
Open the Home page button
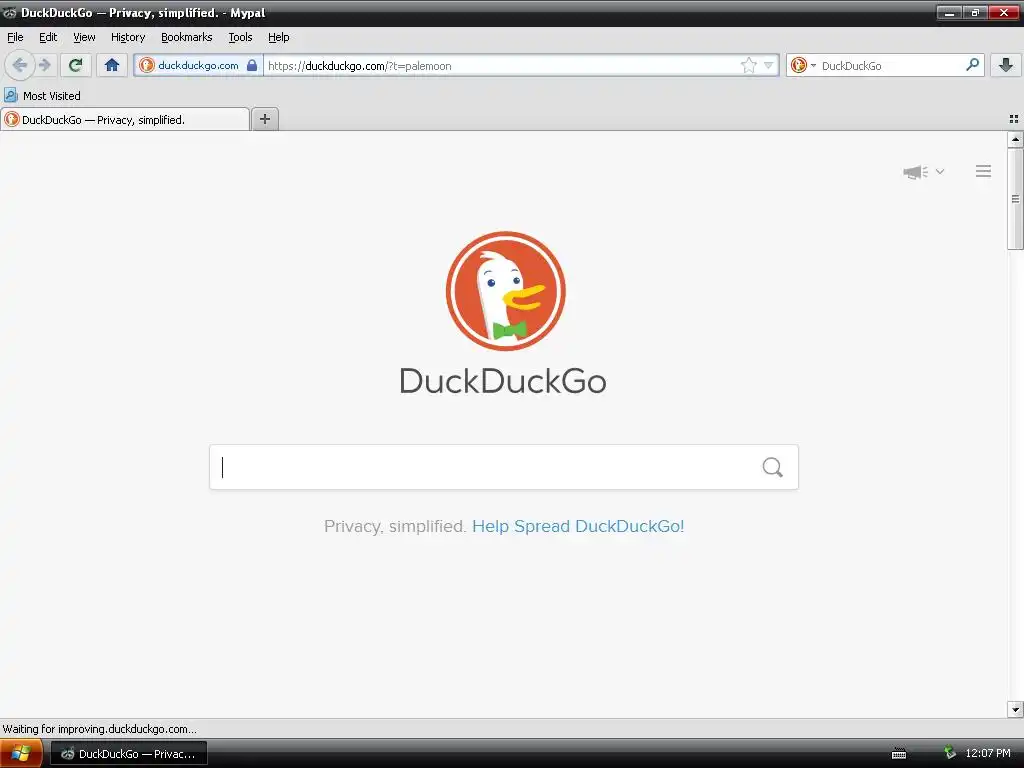tap(112, 65)
